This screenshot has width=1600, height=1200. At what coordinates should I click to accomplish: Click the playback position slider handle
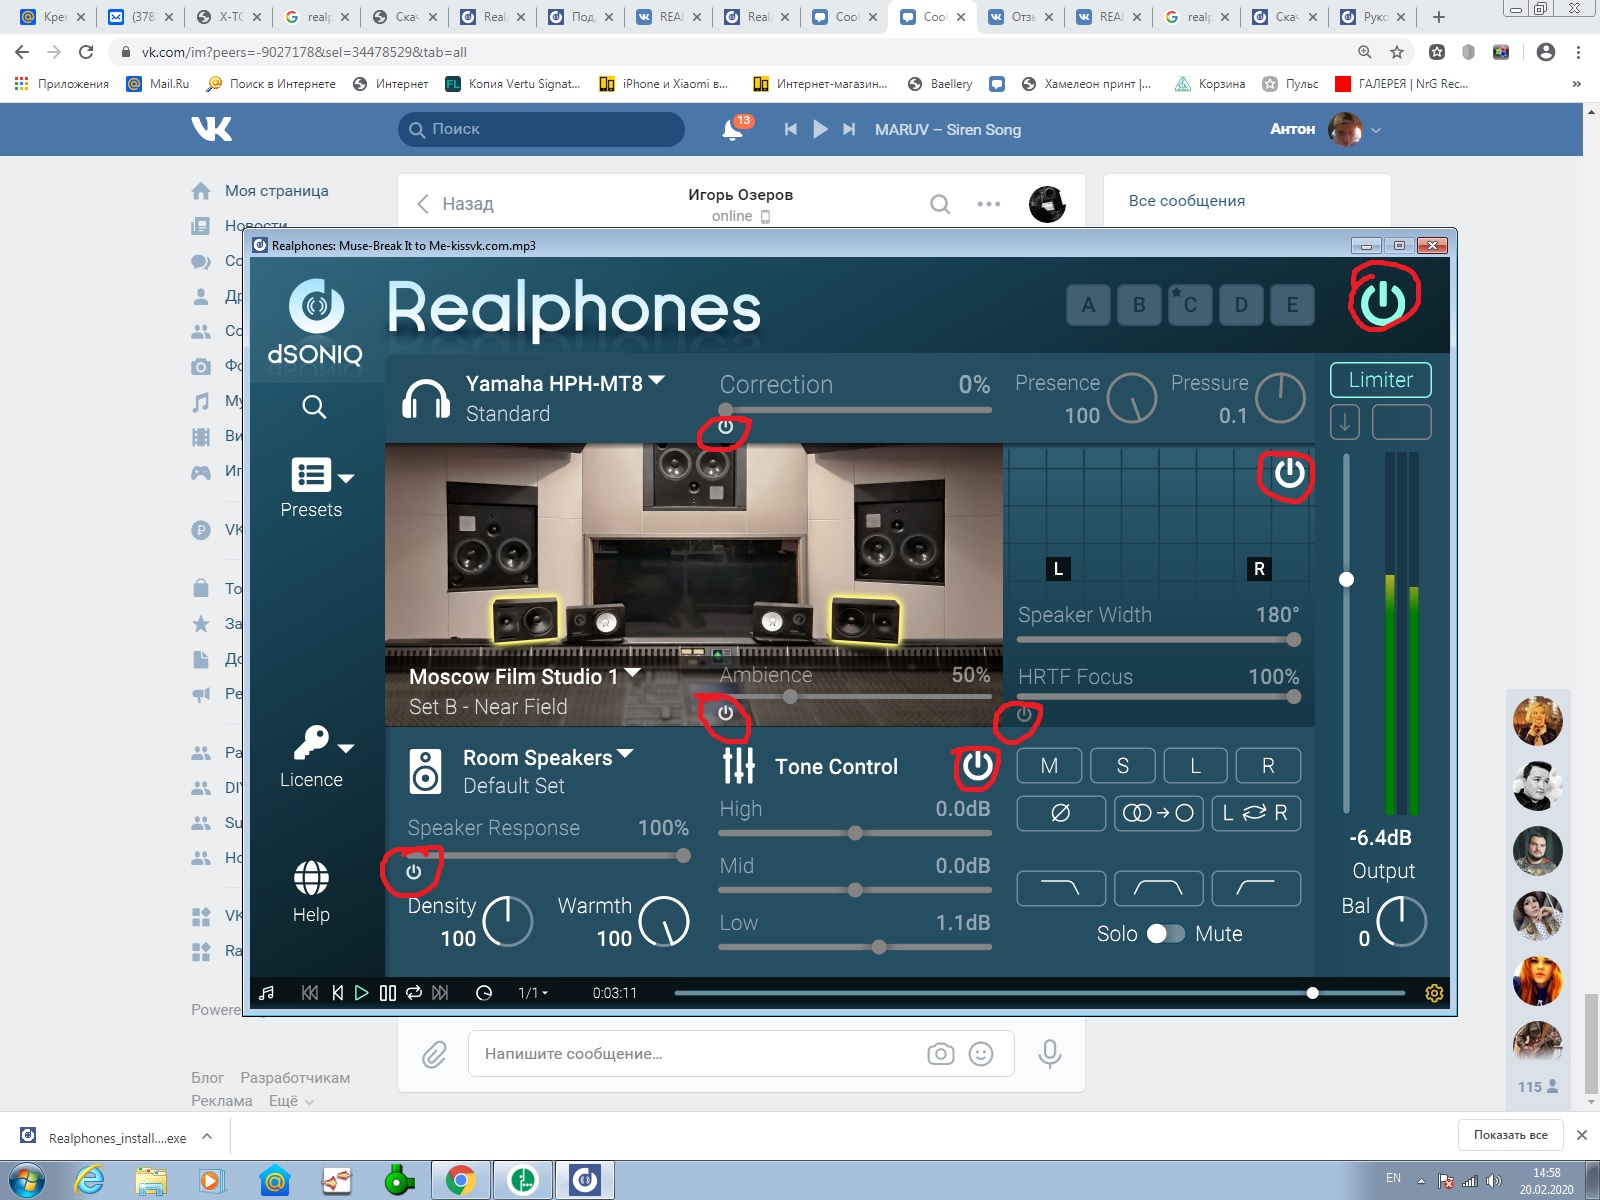coord(1312,993)
